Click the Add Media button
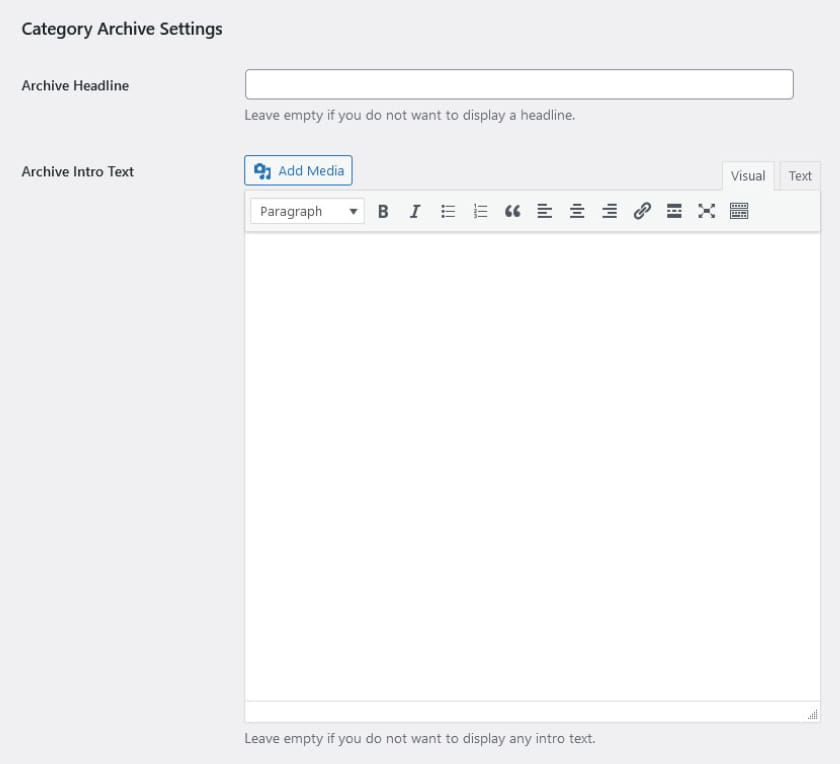 click(298, 171)
